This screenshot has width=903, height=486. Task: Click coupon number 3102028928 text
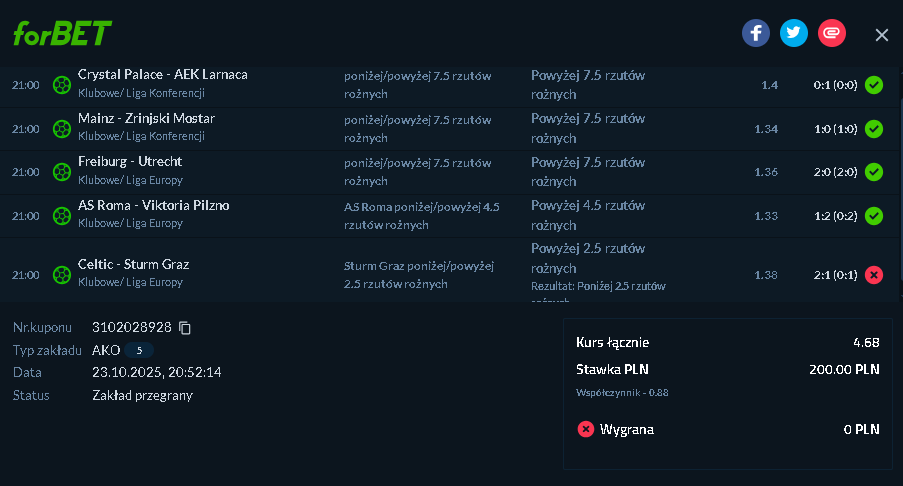(x=132, y=328)
